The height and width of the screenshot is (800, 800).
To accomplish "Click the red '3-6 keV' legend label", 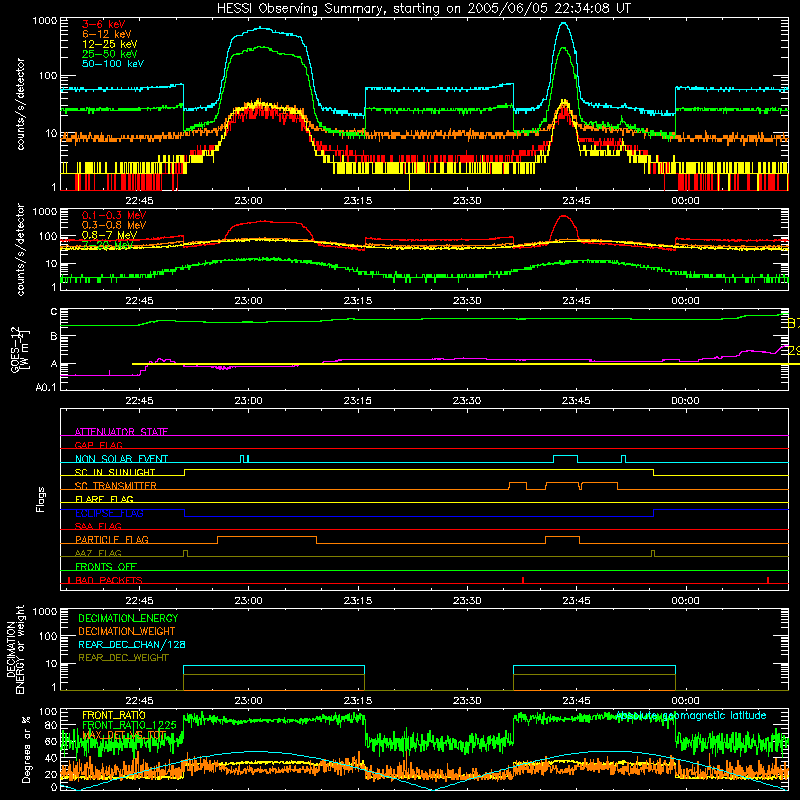I will 104,24.
